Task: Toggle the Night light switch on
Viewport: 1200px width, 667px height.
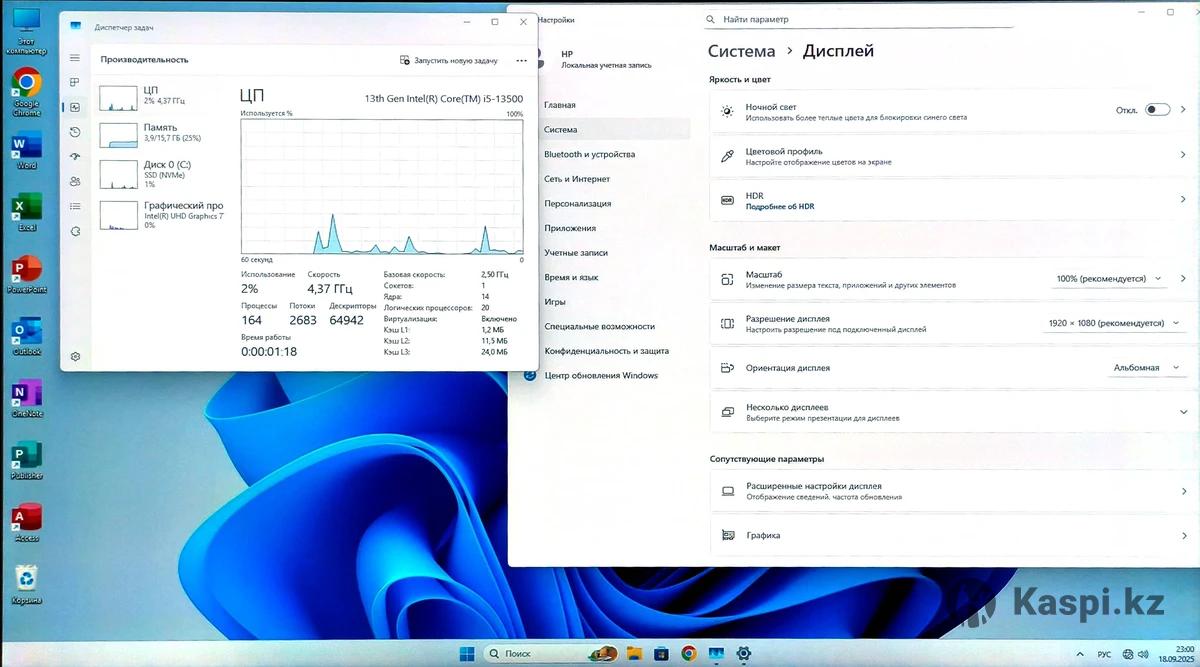Action: (1157, 110)
